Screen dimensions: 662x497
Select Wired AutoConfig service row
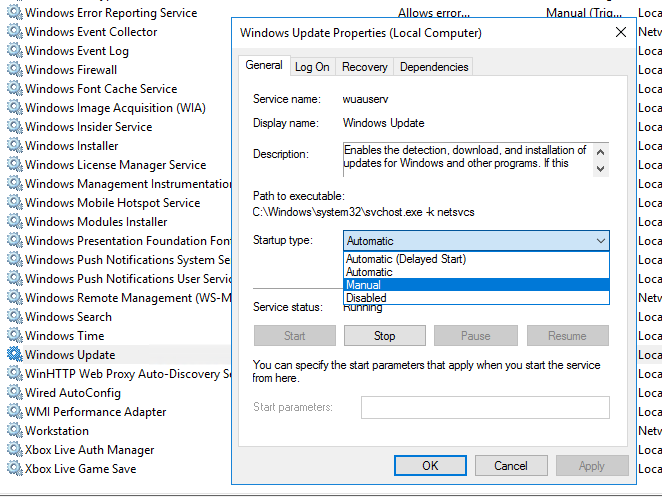(x=73, y=393)
